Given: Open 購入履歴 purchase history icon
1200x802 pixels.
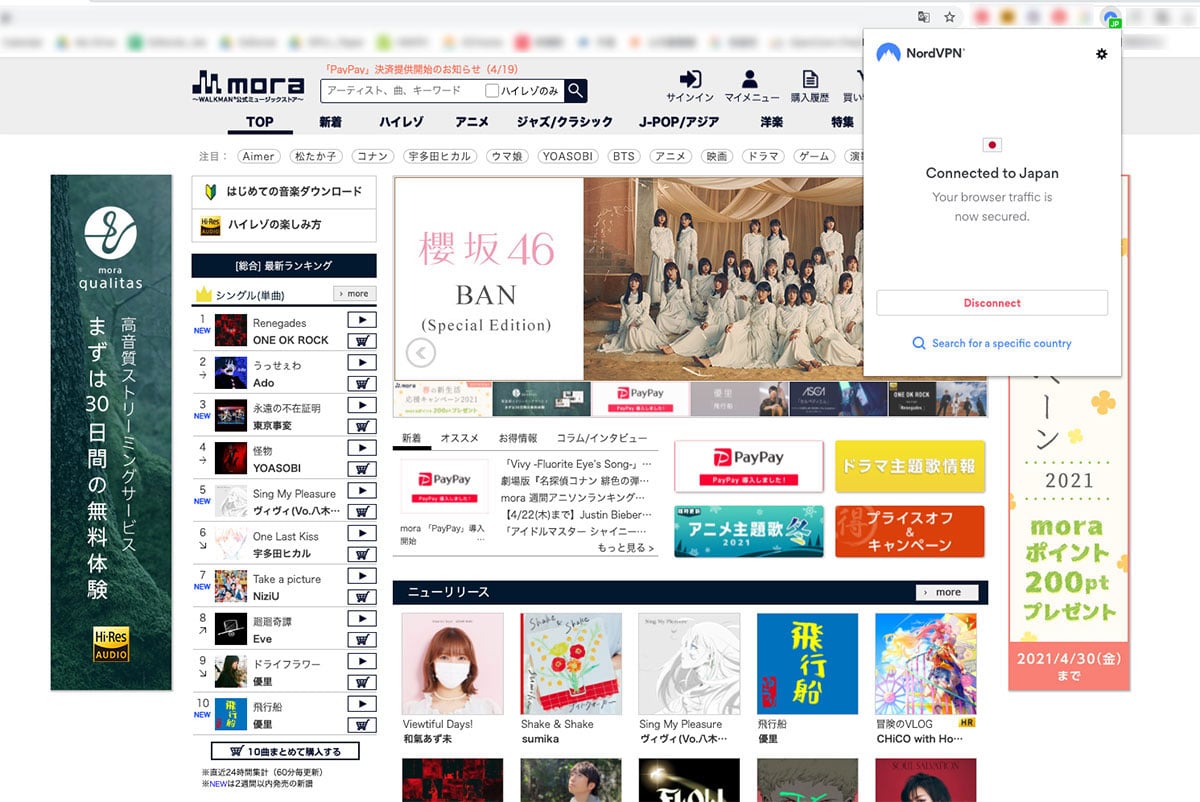Looking at the screenshot, I should point(810,80).
